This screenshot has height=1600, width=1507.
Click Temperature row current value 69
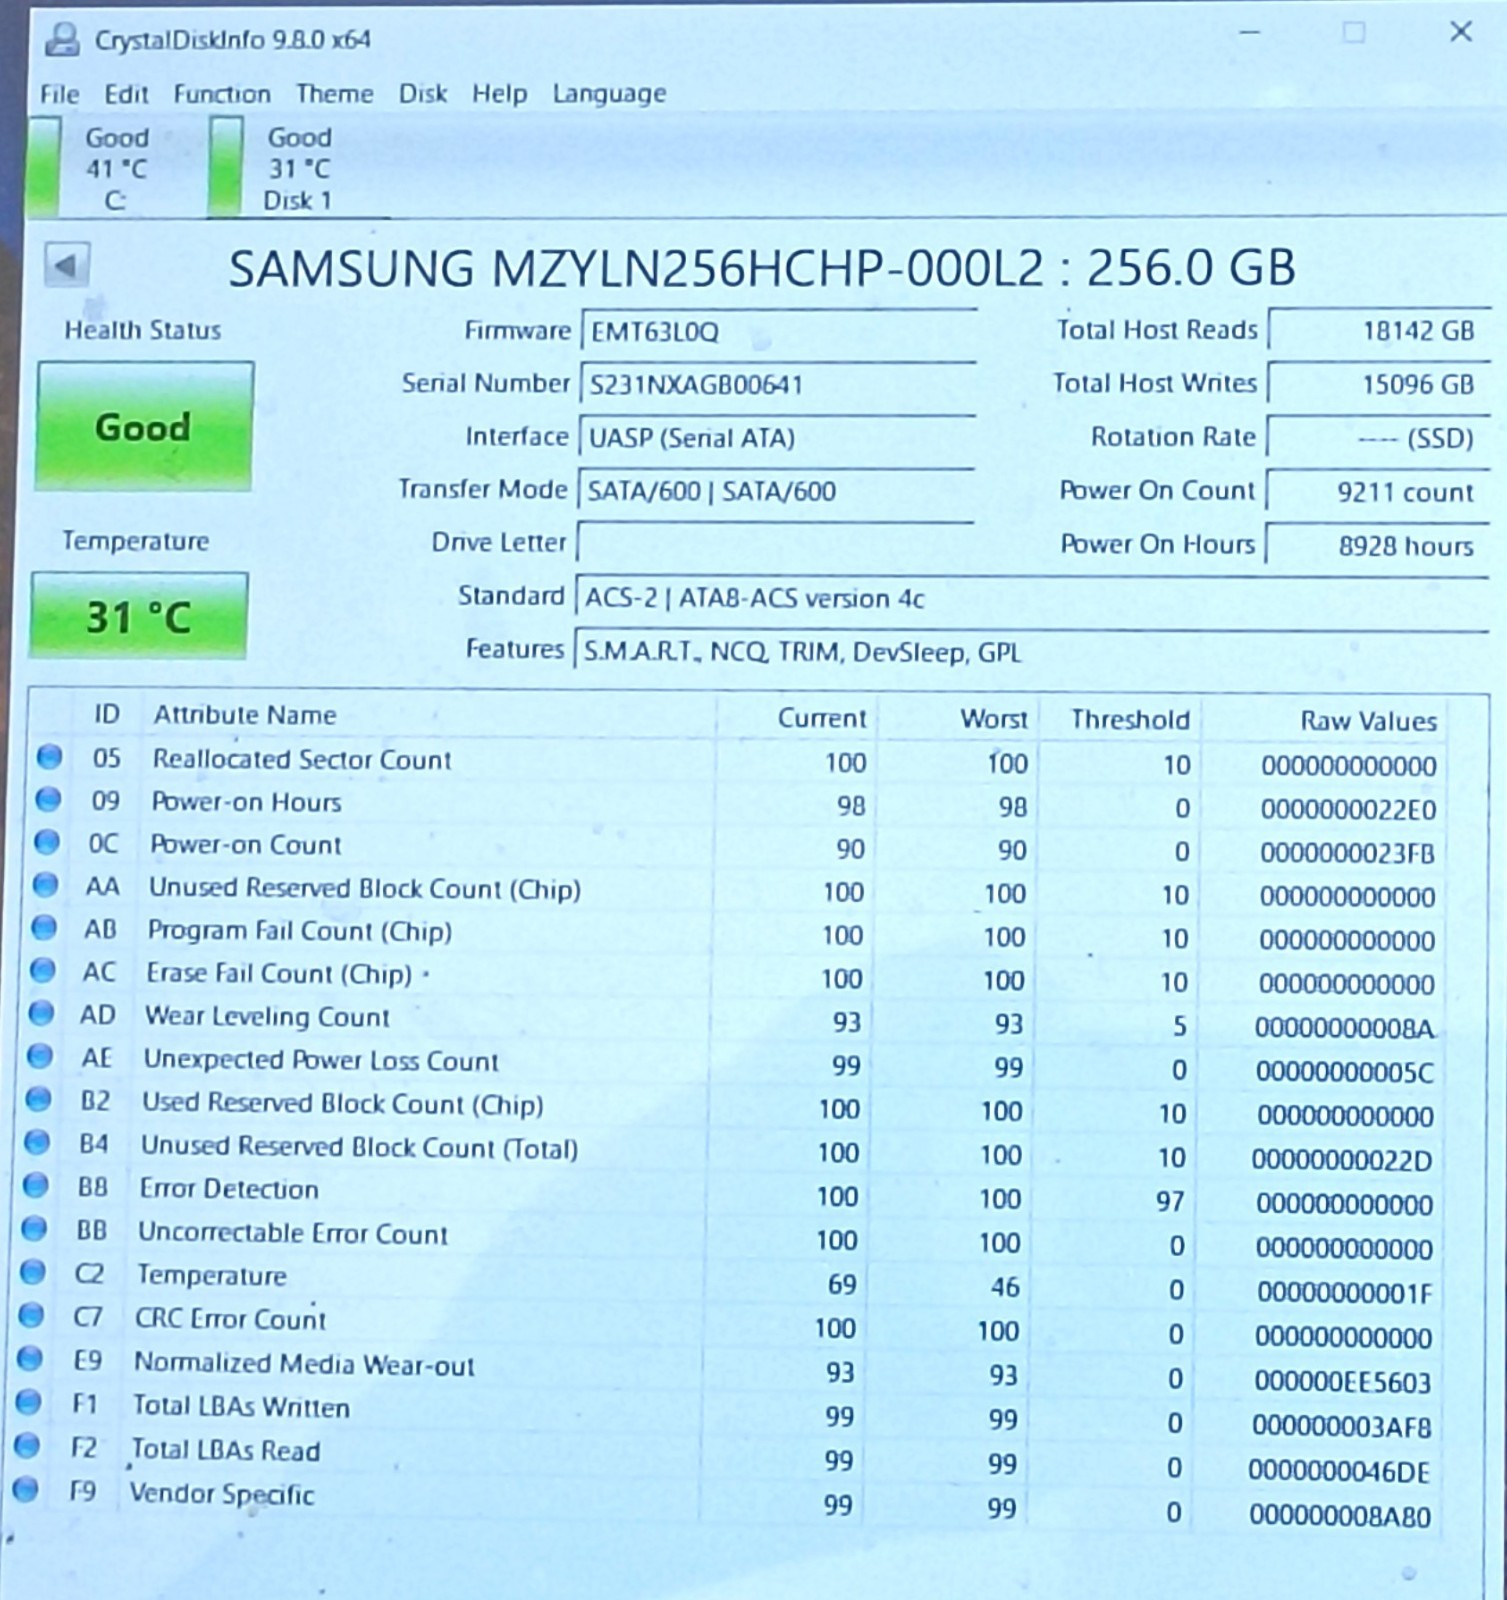click(842, 1284)
